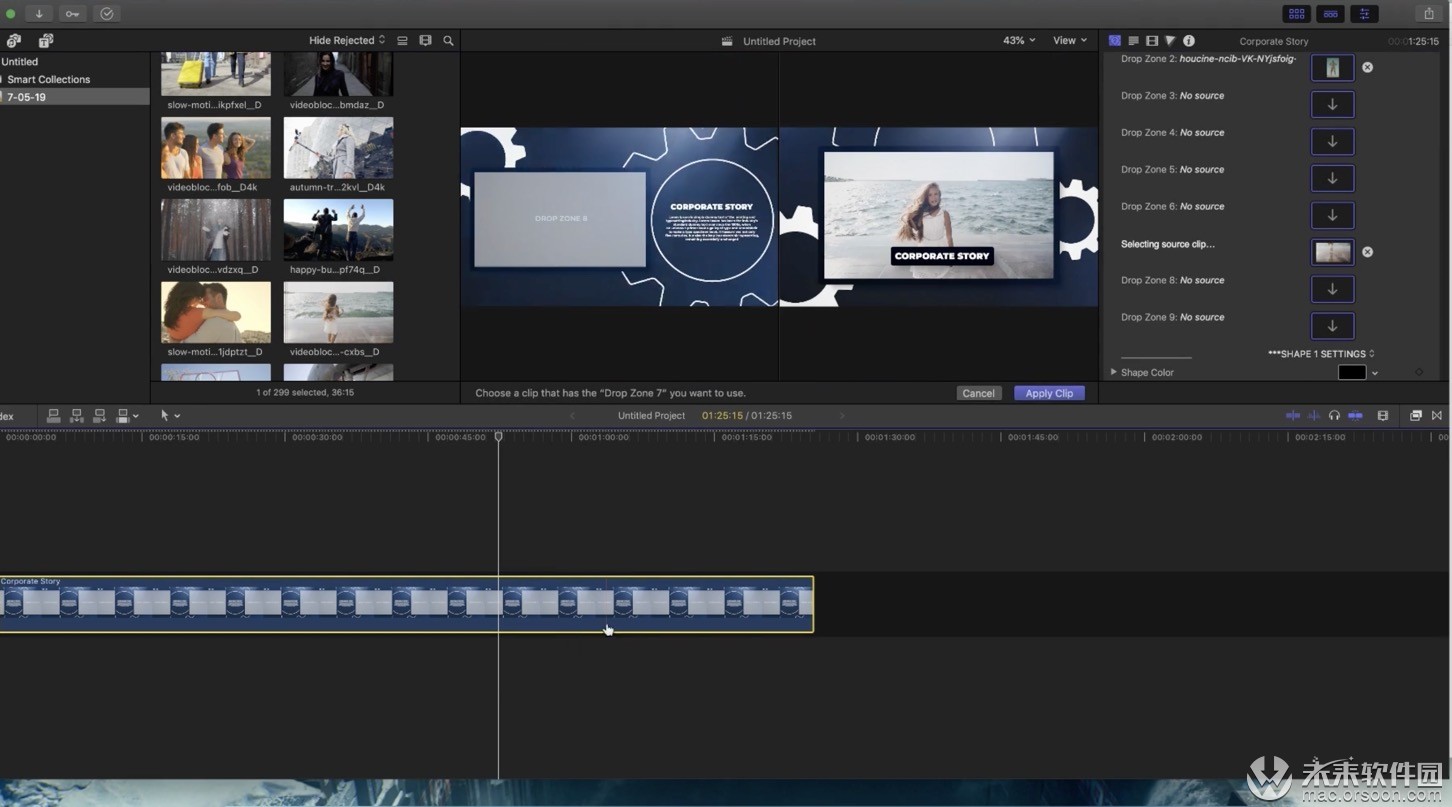Show the Libraries sidebar icon
Image resolution: width=1452 pixels, height=807 pixels.
point(14,41)
